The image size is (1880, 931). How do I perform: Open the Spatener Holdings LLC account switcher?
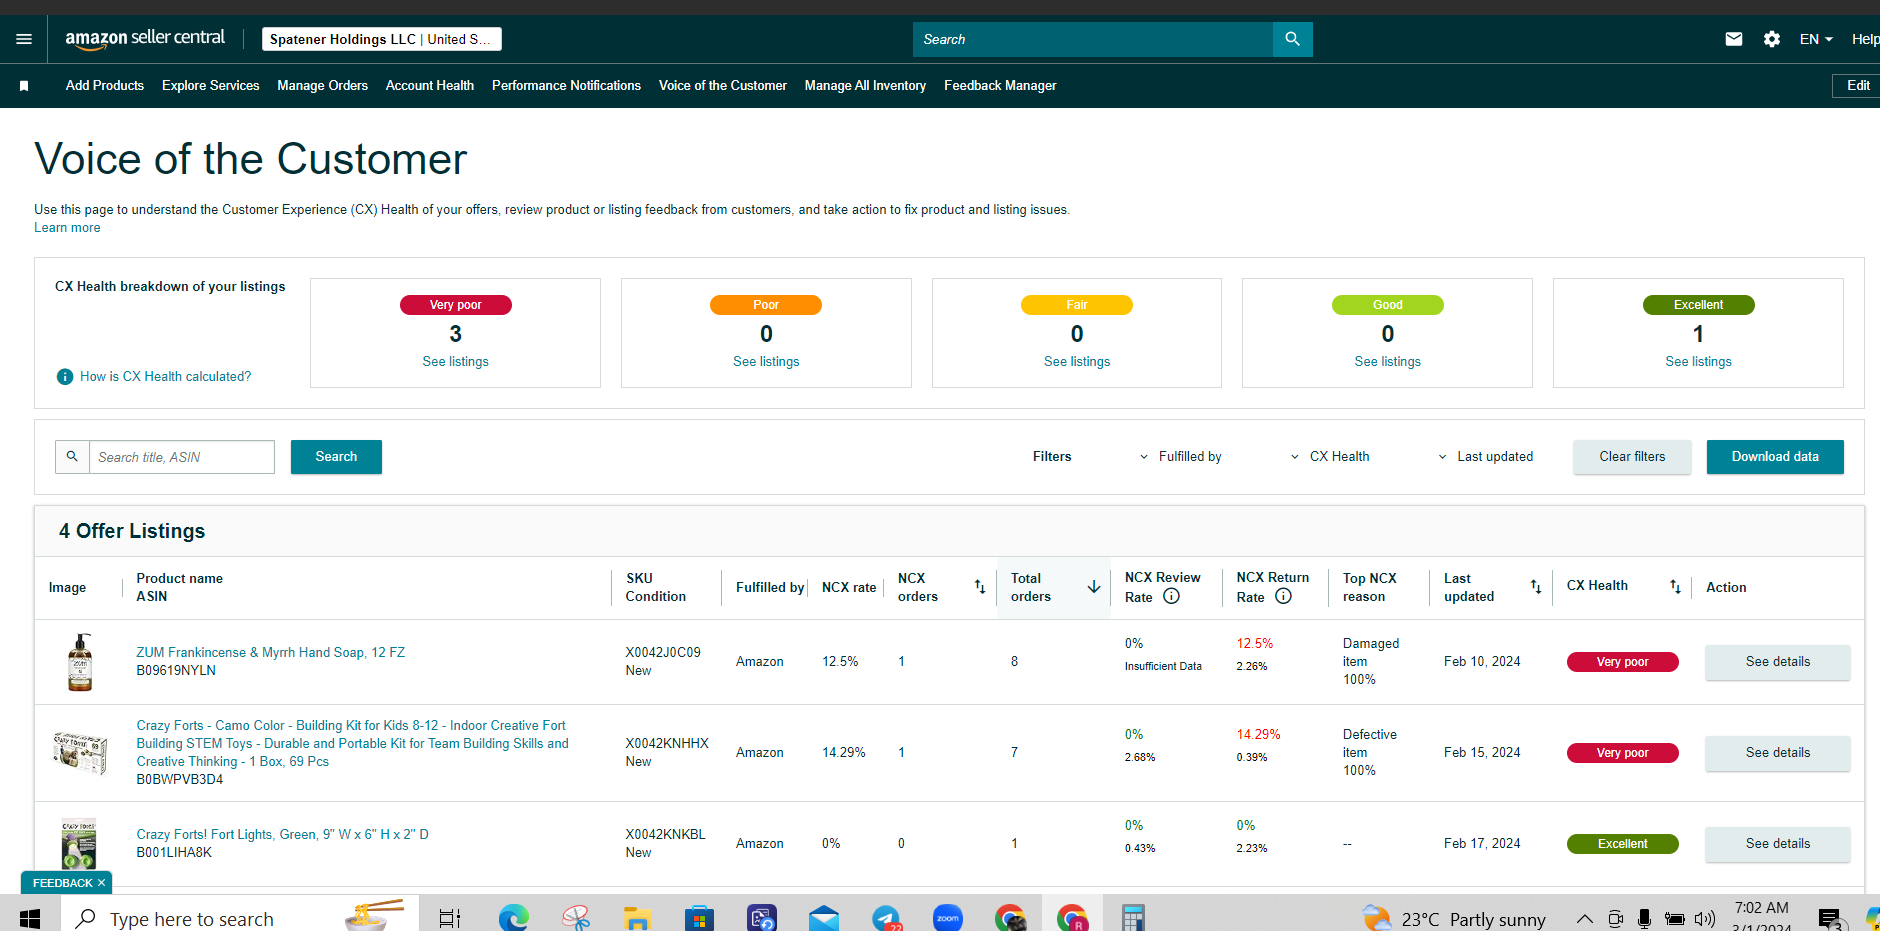coord(382,39)
